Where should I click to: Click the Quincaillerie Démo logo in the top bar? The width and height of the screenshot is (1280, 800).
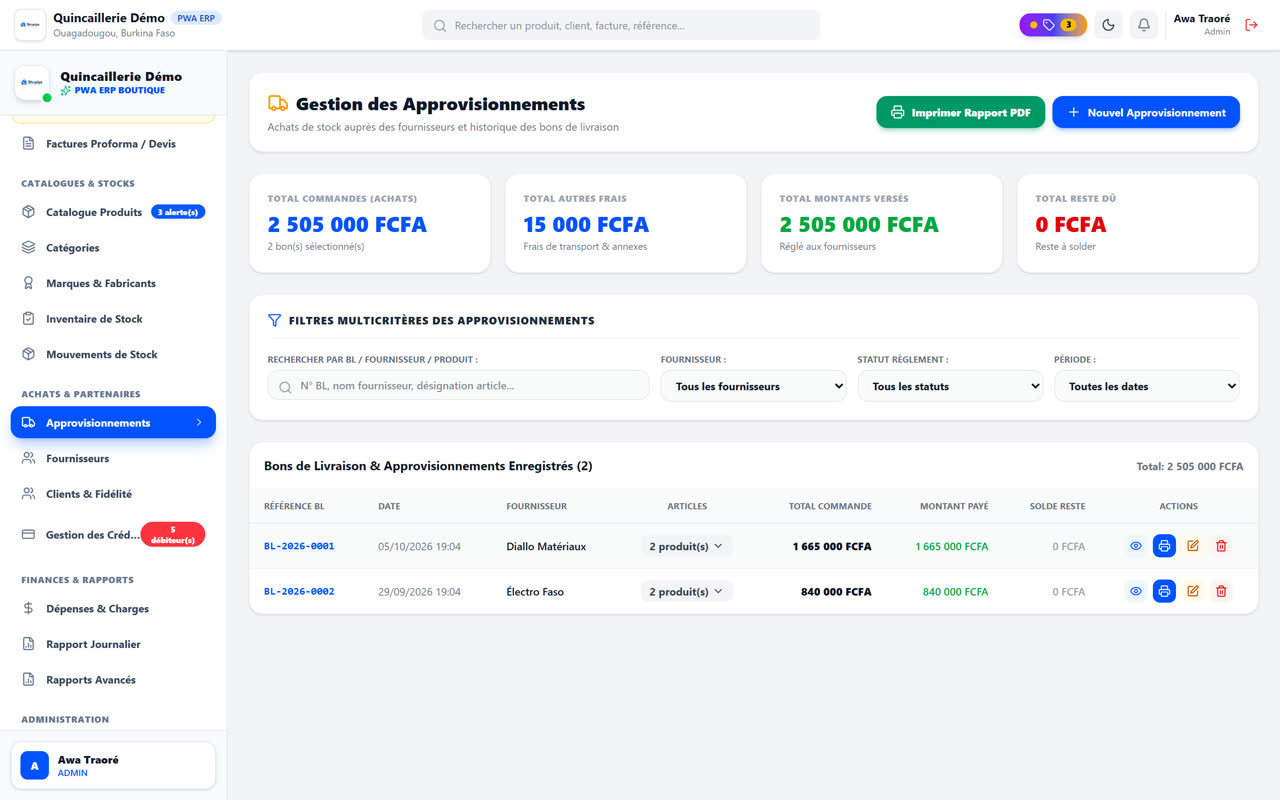pos(30,25)
